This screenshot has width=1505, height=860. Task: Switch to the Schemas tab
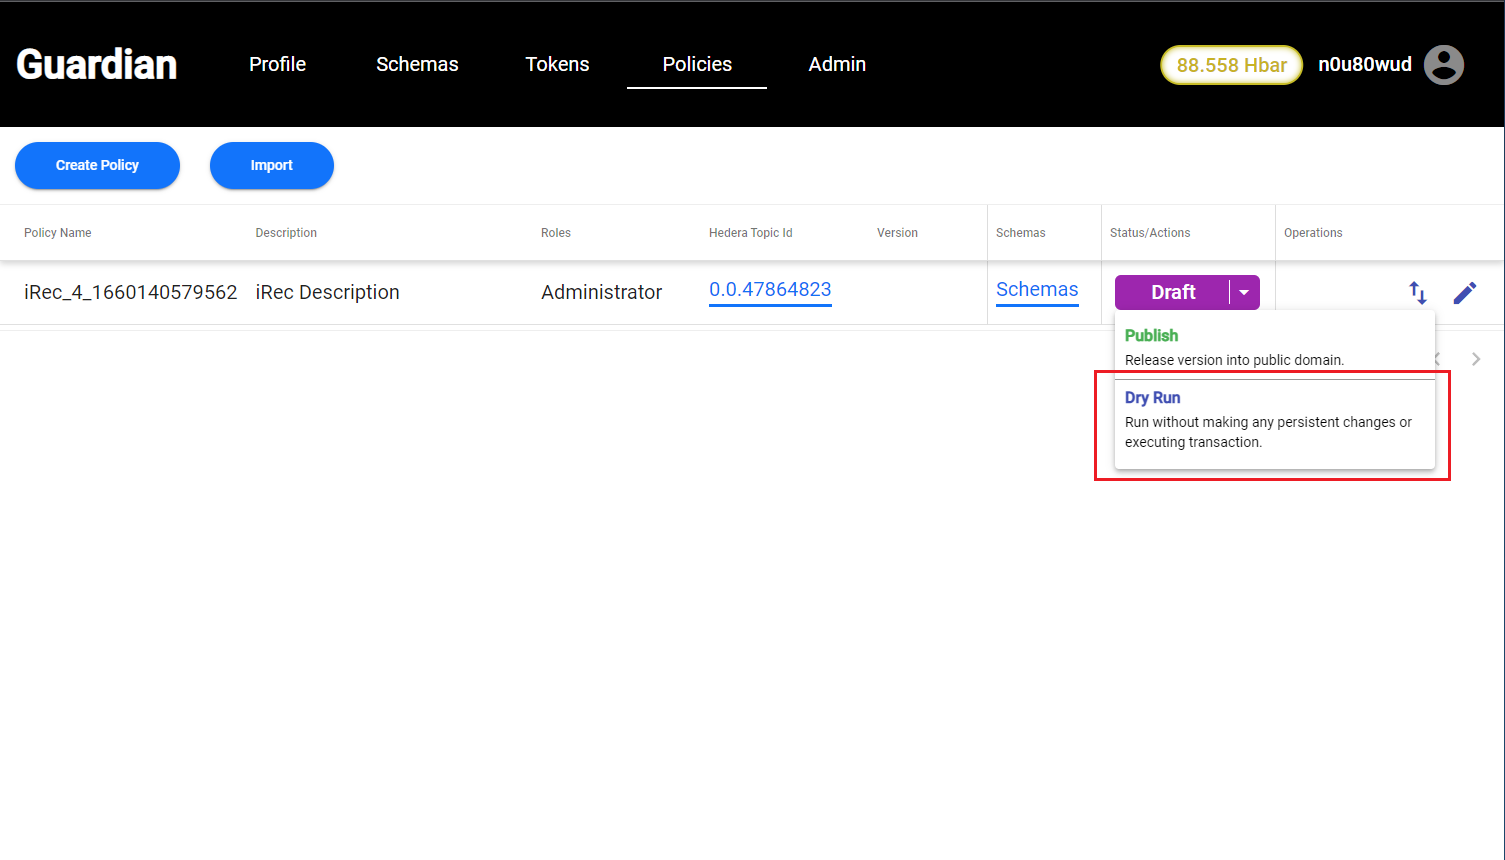[417, 64]
